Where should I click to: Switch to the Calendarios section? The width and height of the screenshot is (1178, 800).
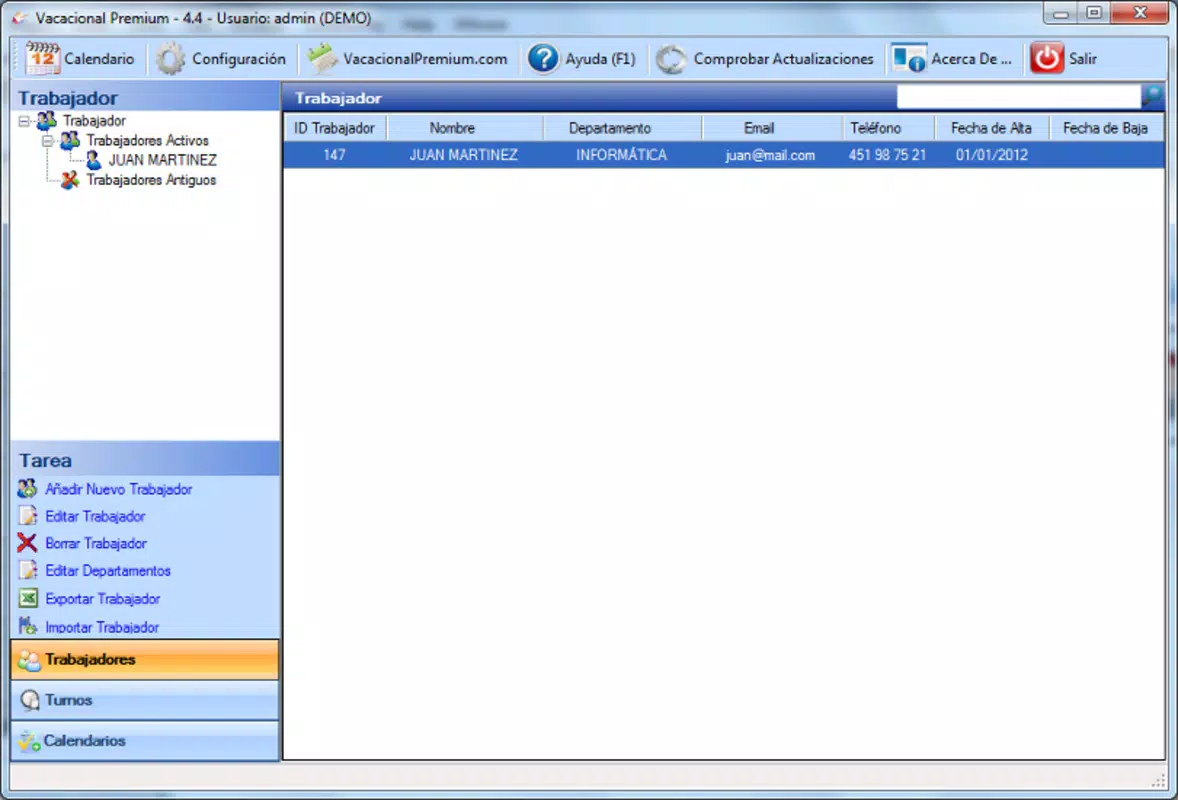point(145,741)
